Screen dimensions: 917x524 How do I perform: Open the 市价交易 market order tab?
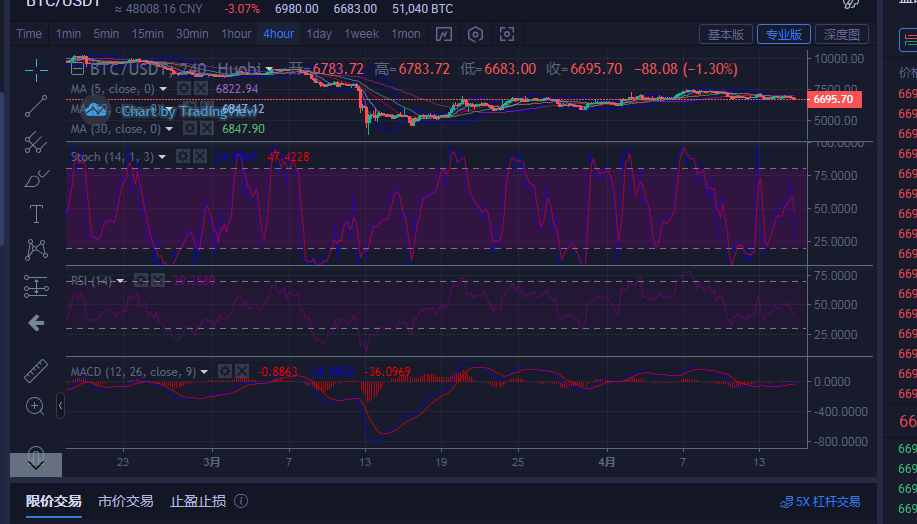pos(125,501)
